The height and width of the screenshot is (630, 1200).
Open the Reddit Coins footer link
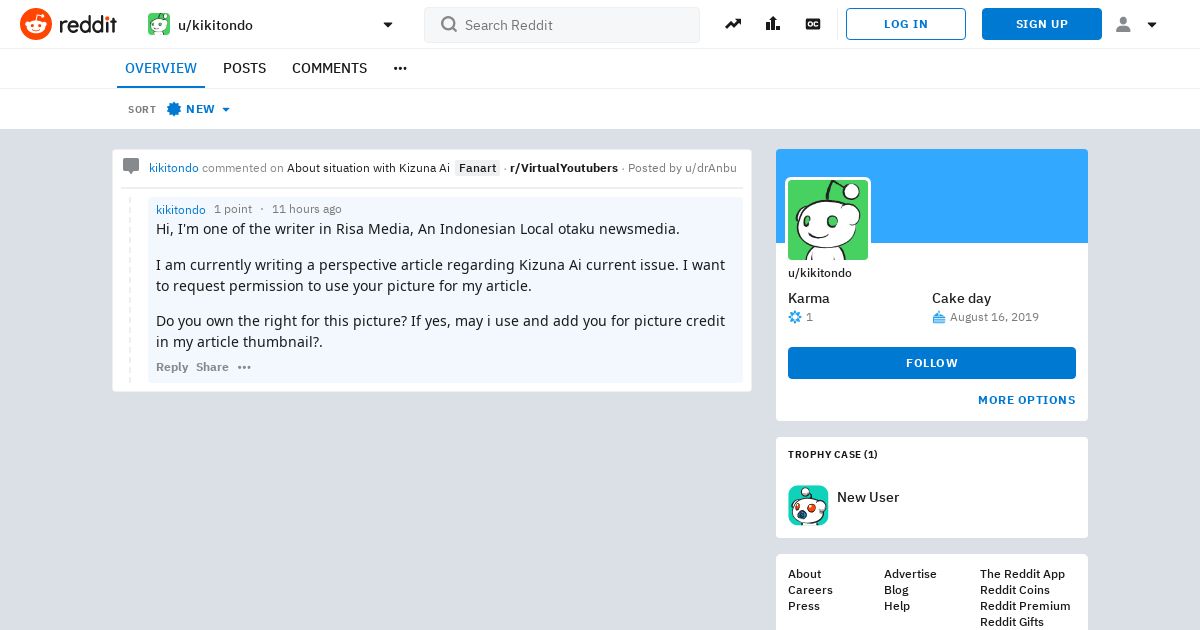(1015, 590)
